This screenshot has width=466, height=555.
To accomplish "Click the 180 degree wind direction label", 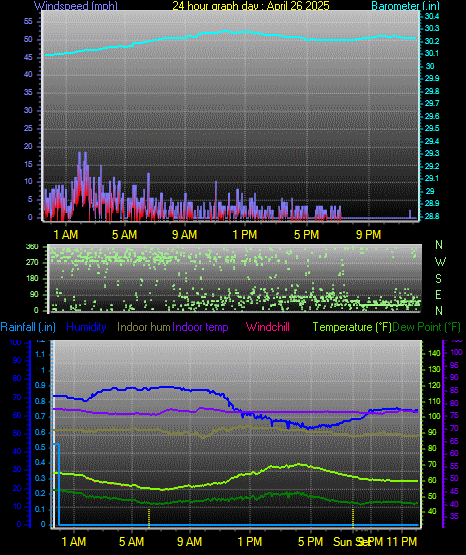I will (32, 279).
